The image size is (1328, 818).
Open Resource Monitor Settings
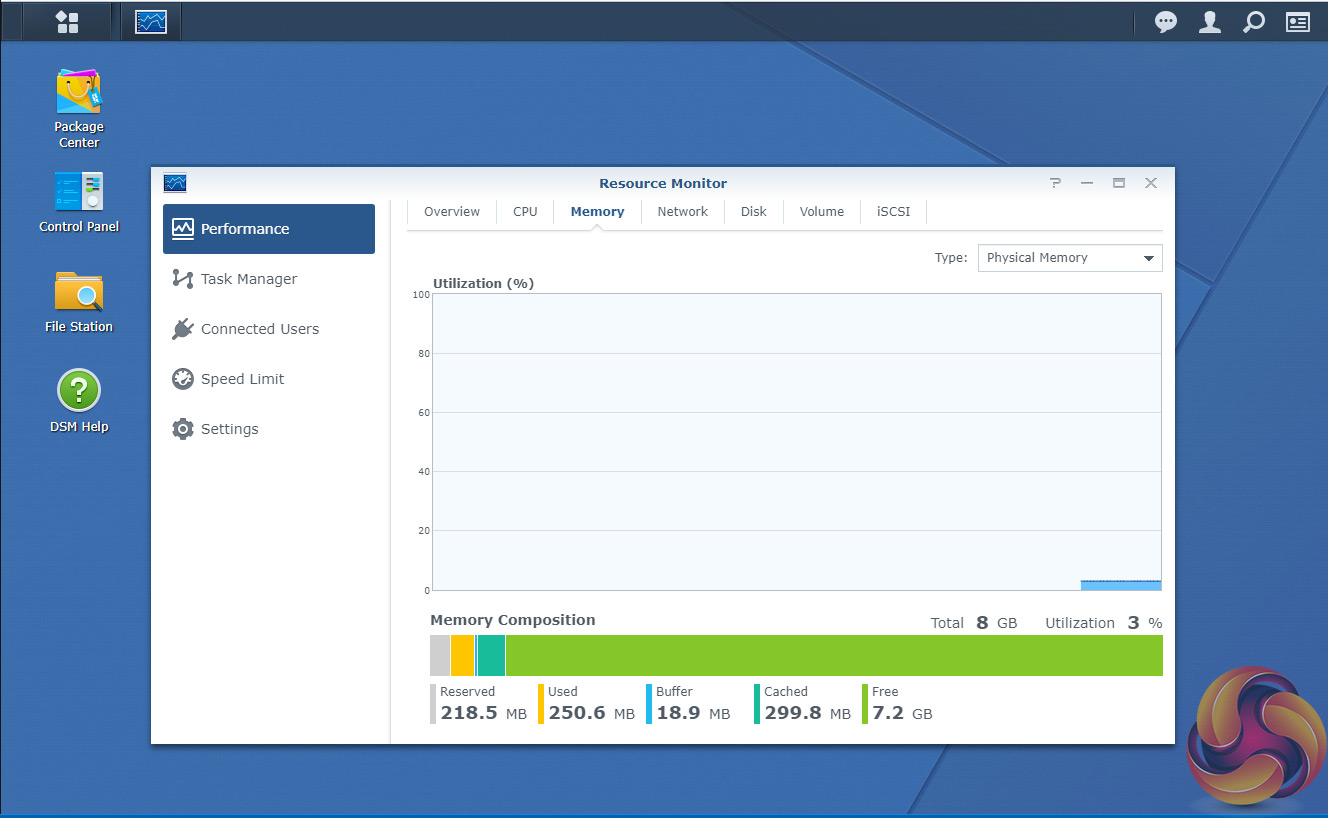pyautogui.click(x=229, y=429)
